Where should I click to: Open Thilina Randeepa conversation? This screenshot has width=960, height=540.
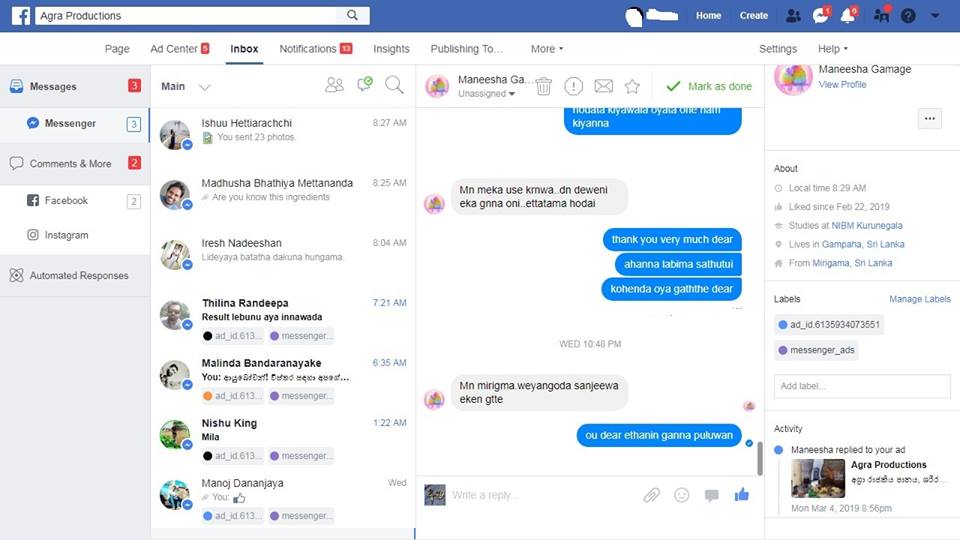tap(283, 318)
